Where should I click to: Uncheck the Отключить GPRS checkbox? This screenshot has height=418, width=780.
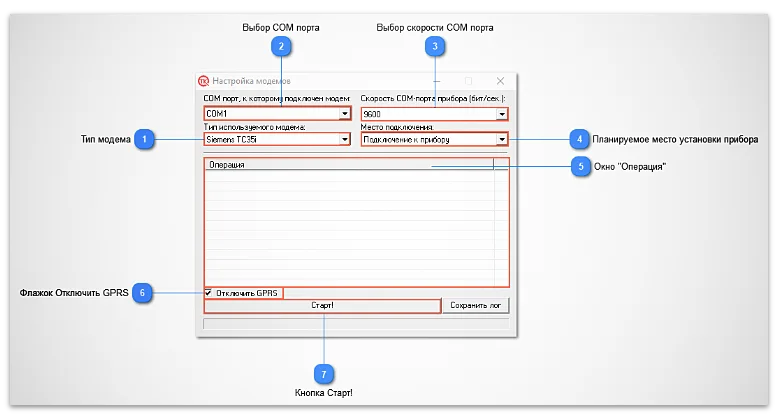[209, 293]
